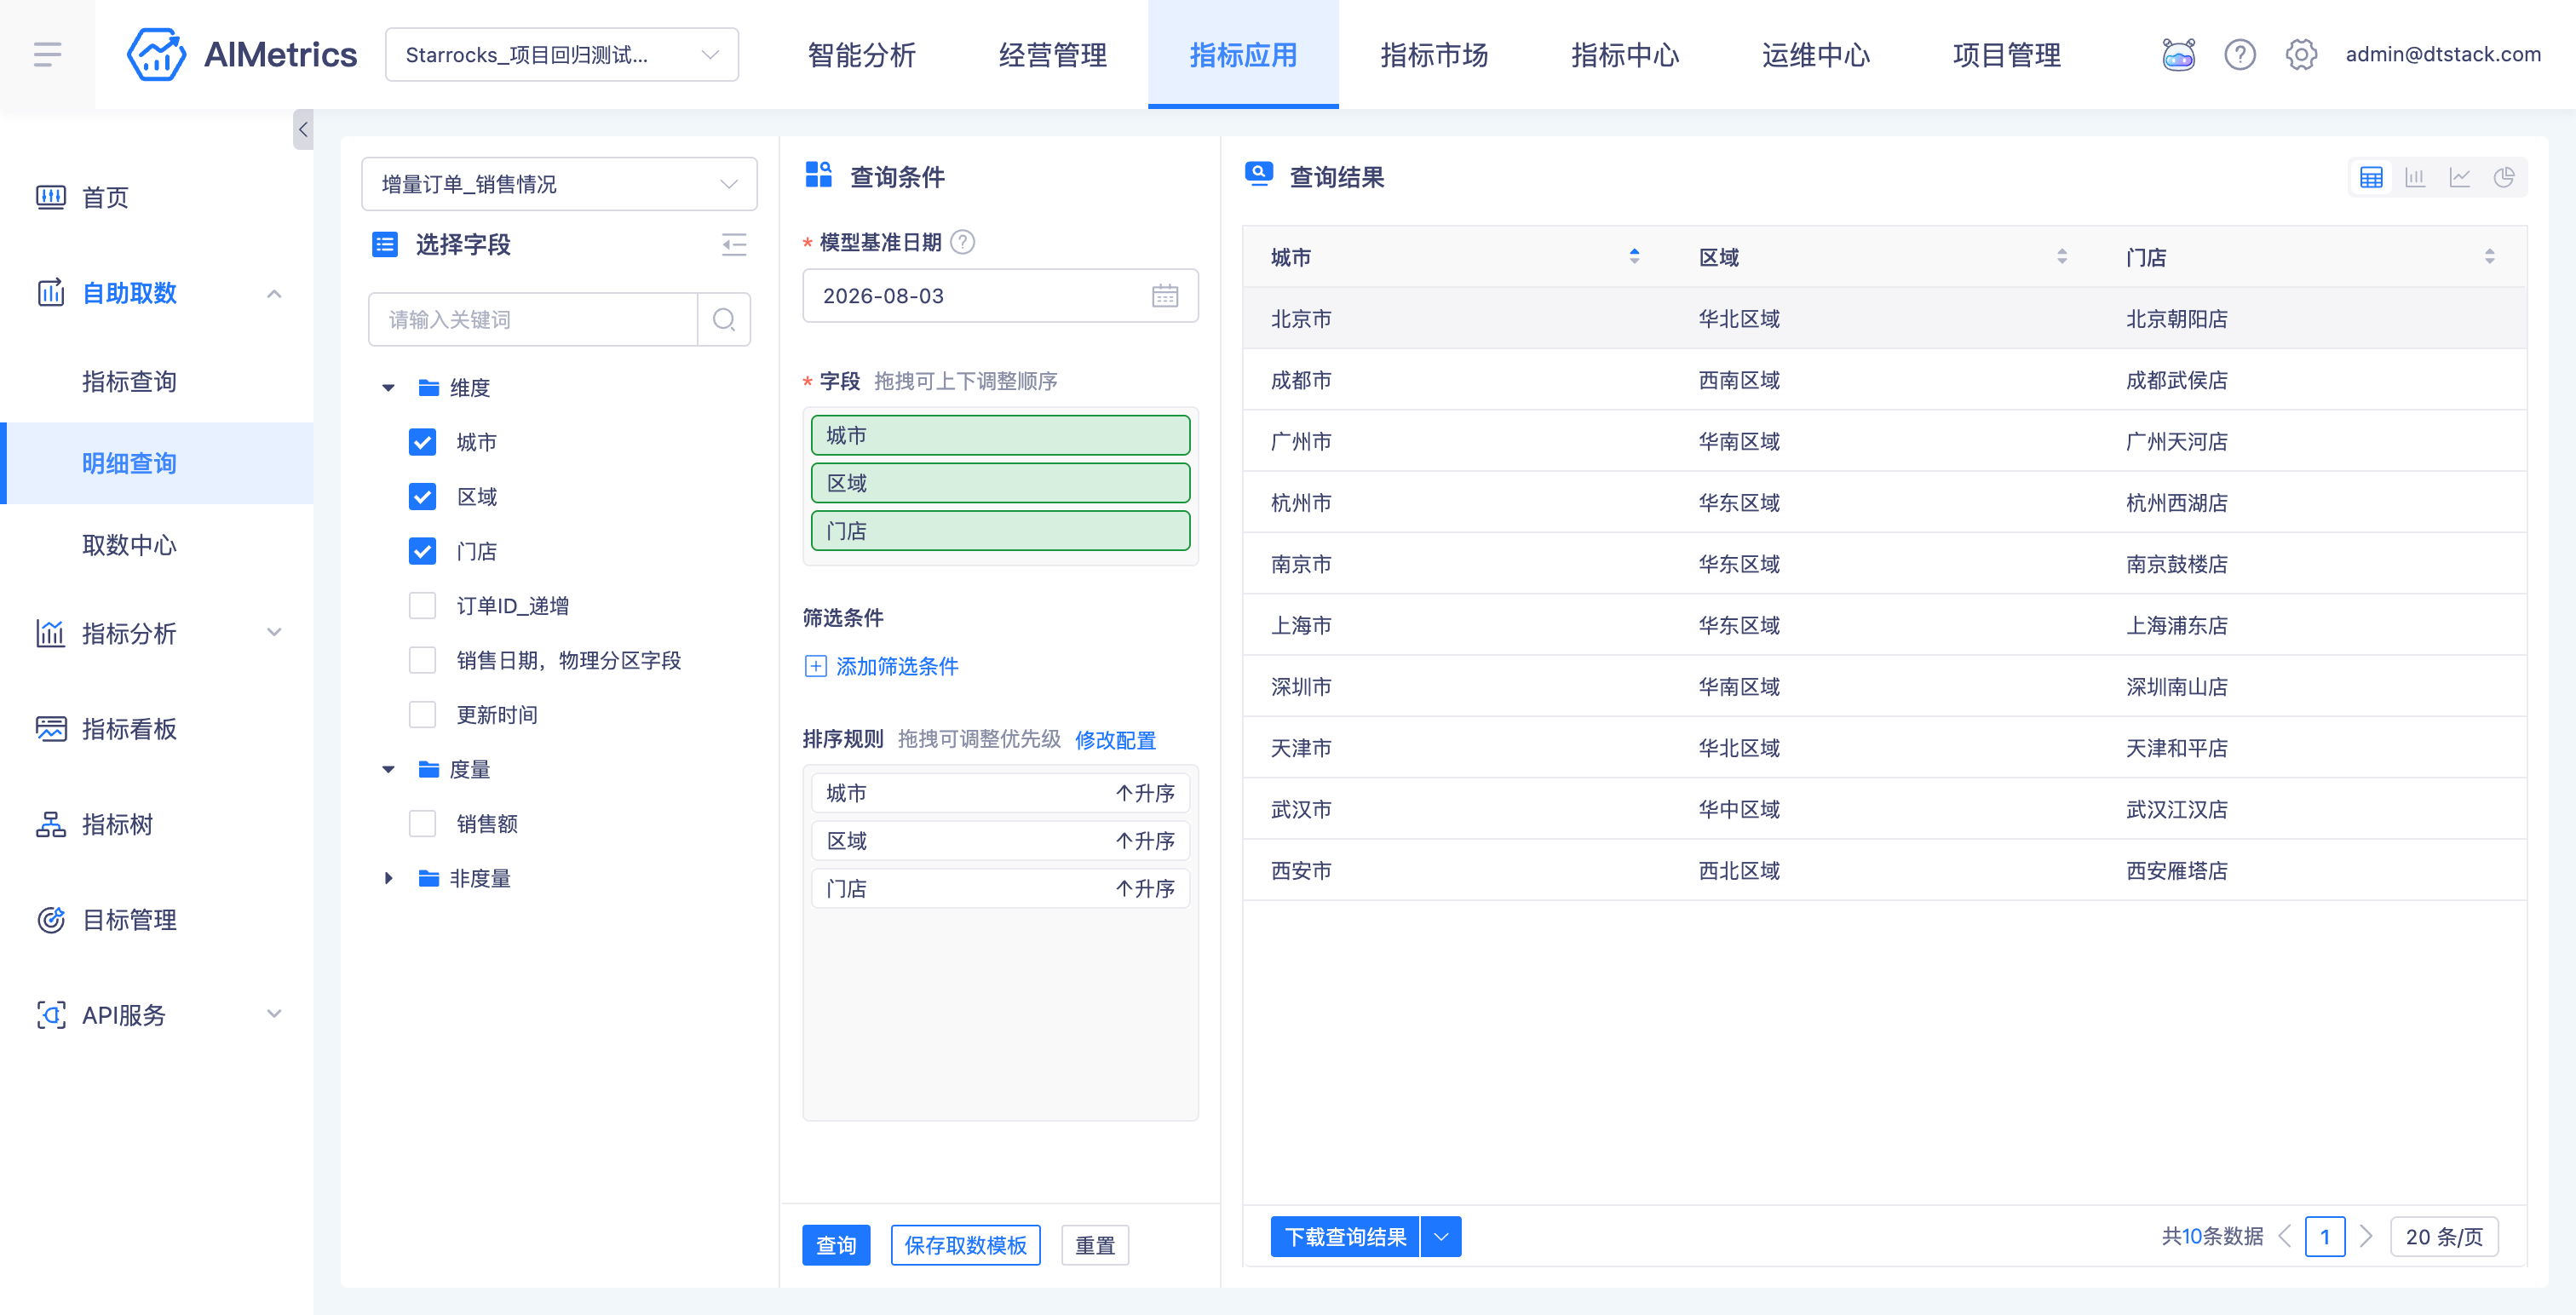Viewport: 2576px width, 1315px height.
Task: Uncheck the 城市 dimension checkbox
Action: coord(423,442)
